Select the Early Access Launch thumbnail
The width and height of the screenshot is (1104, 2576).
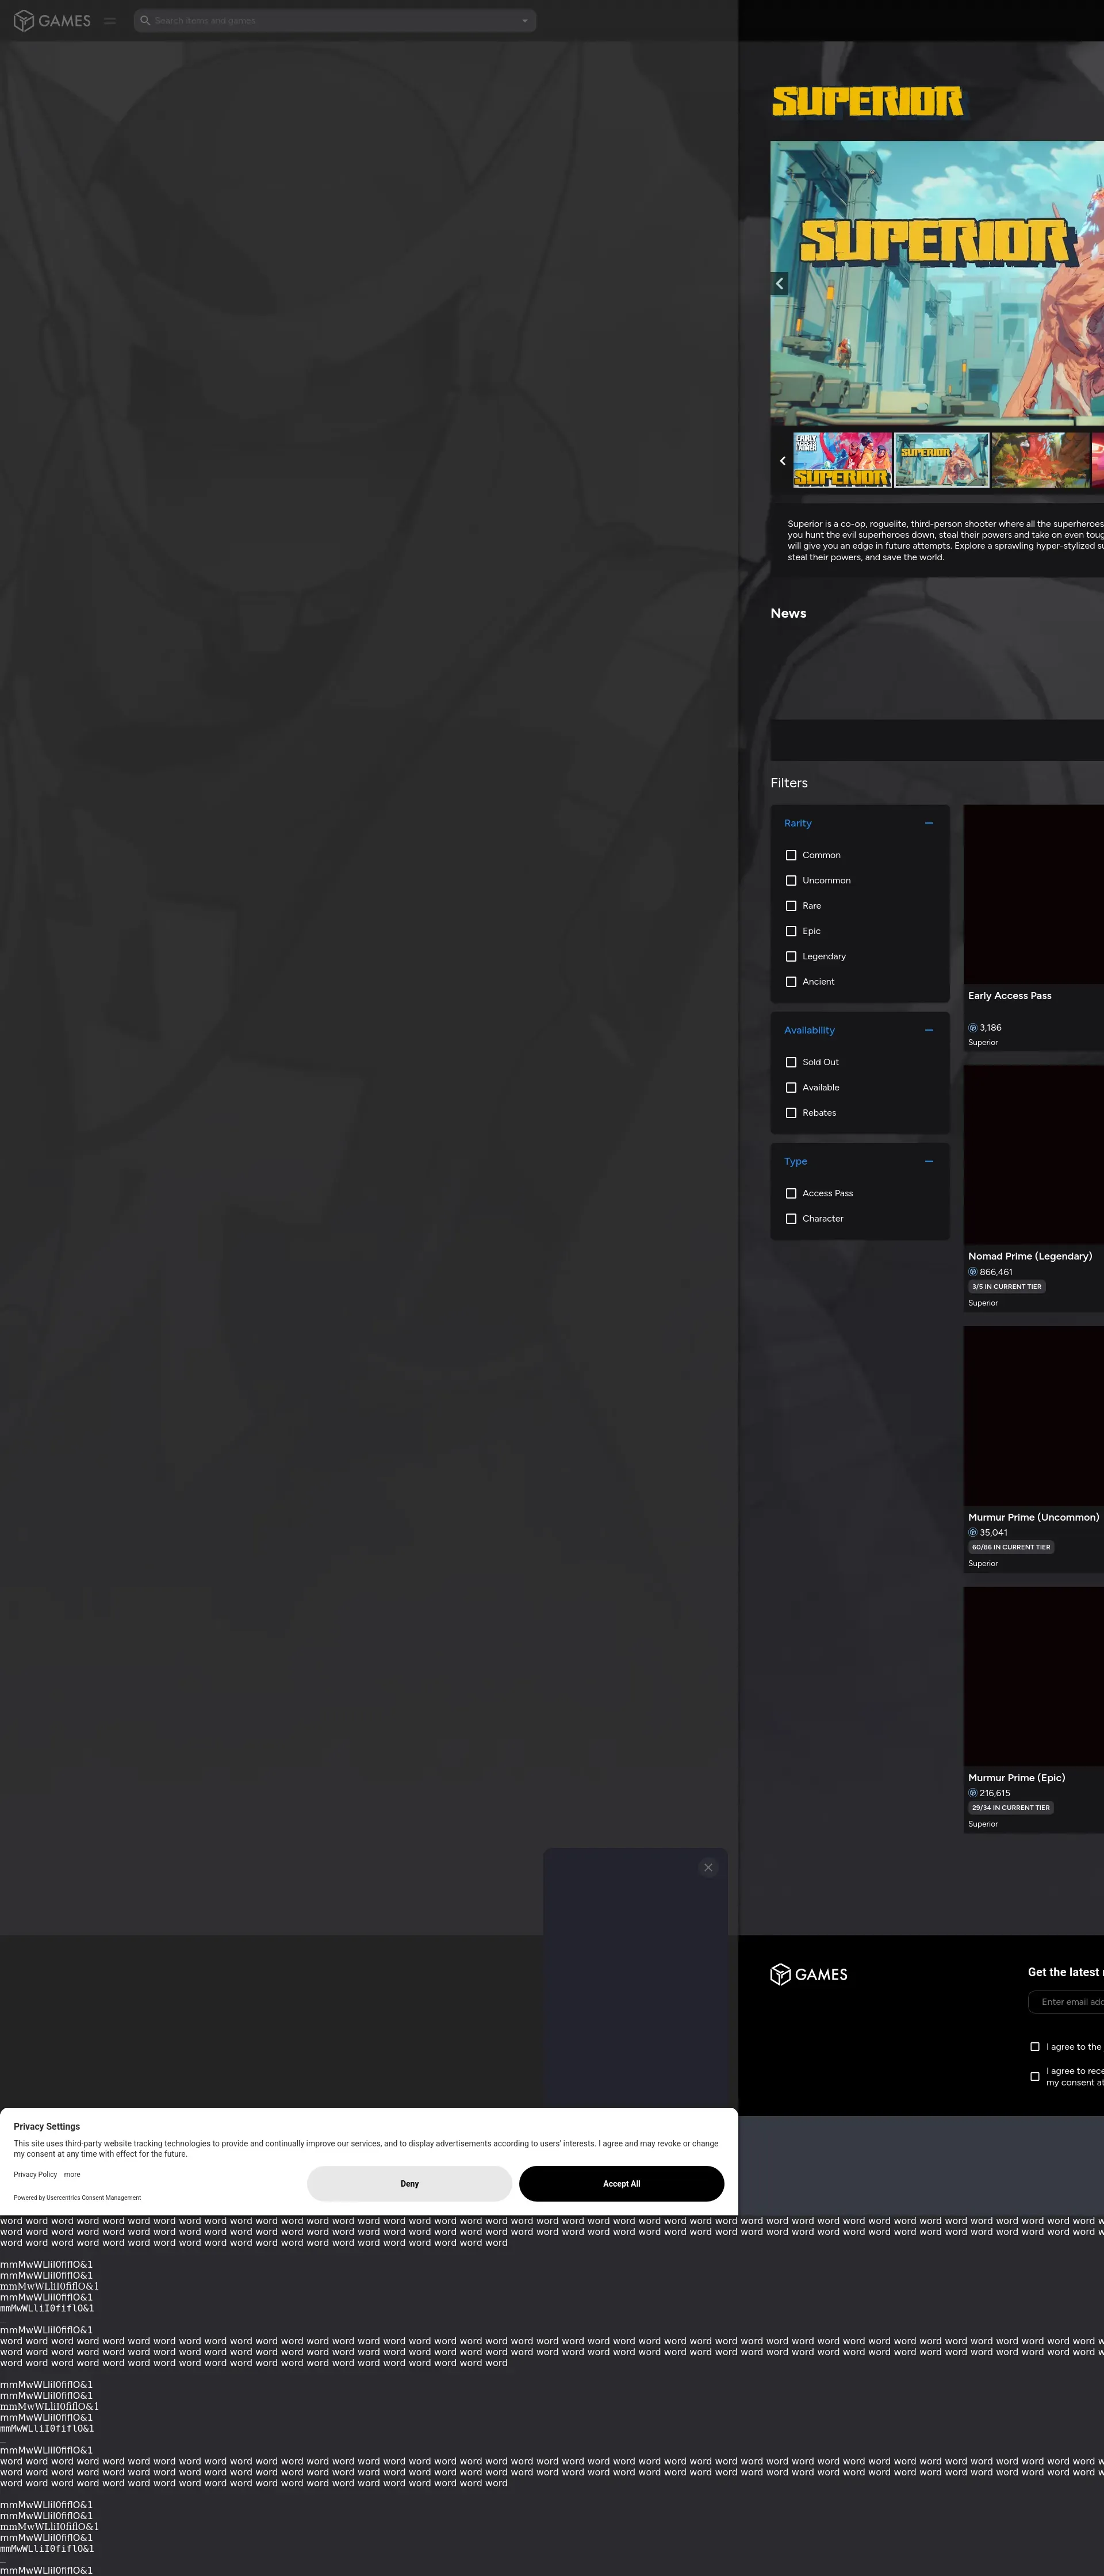click(x=842, y=460)
